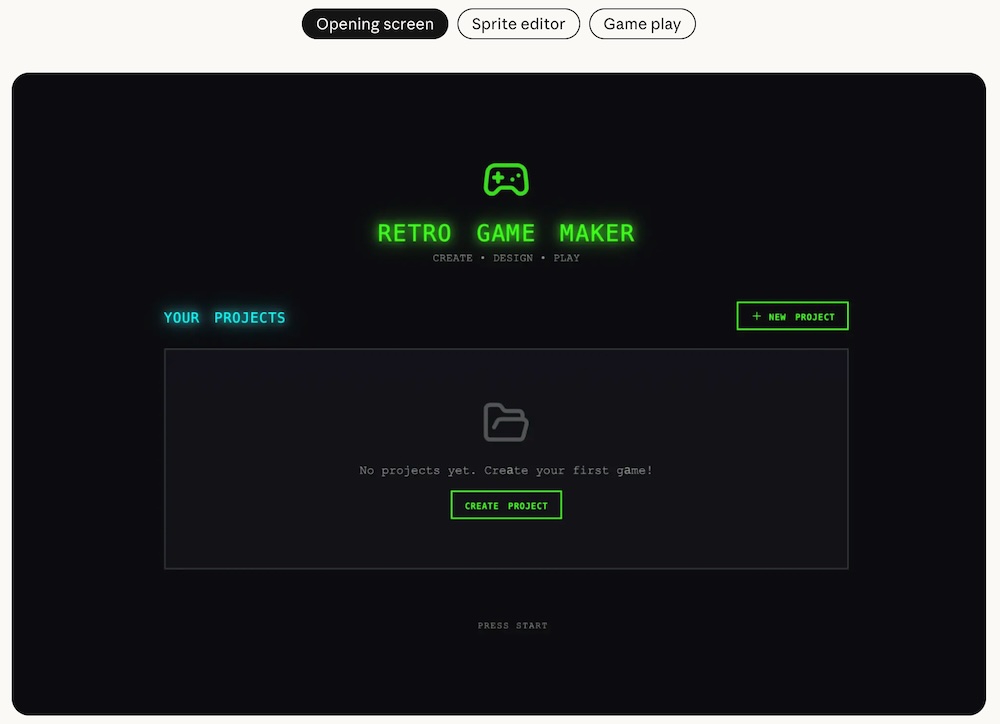
Task: Click the YOUR PROJECTS heading
Action: pos(224,318)
